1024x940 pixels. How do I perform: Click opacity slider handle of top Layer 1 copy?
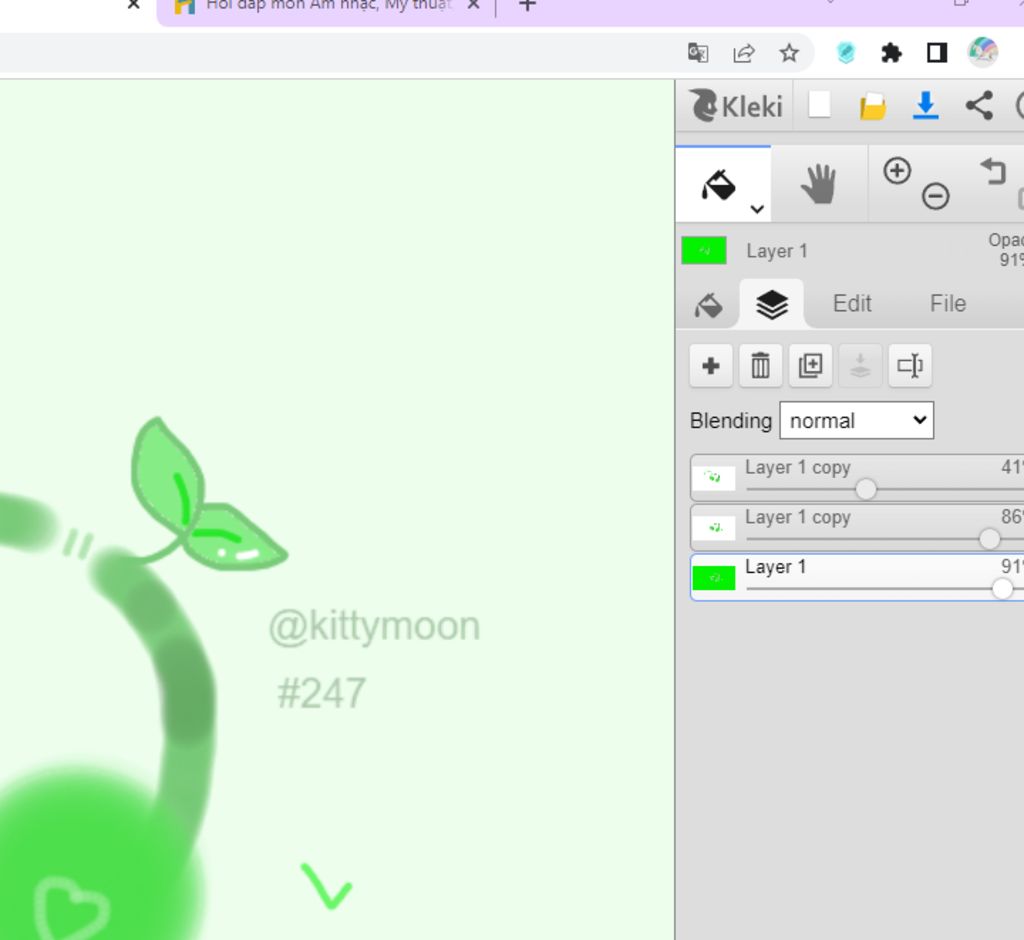click(x=866, y=489)
